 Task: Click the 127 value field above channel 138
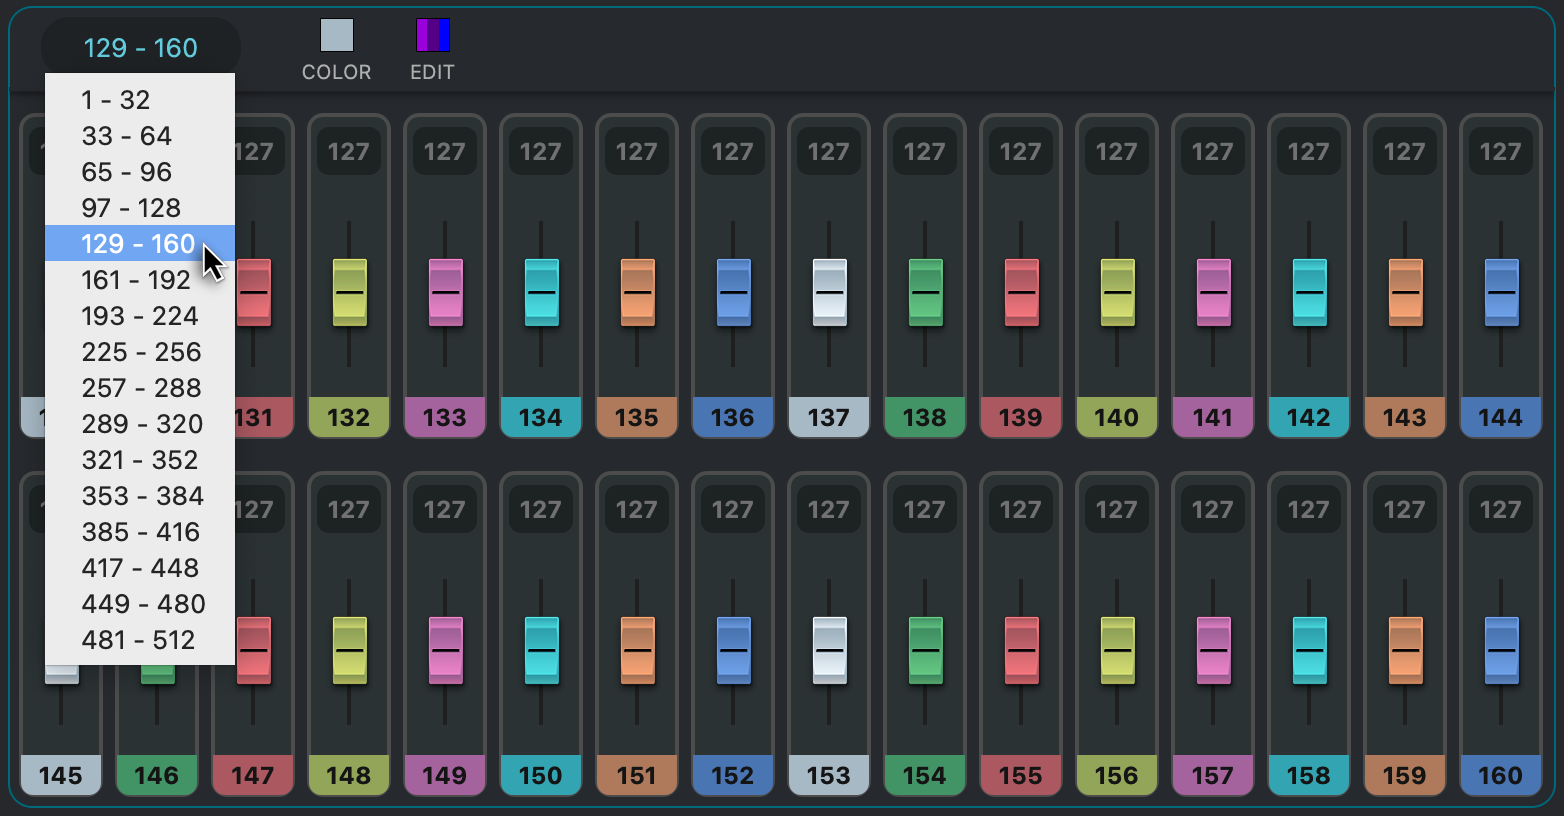pyautogui.click(x=925, y=152)
